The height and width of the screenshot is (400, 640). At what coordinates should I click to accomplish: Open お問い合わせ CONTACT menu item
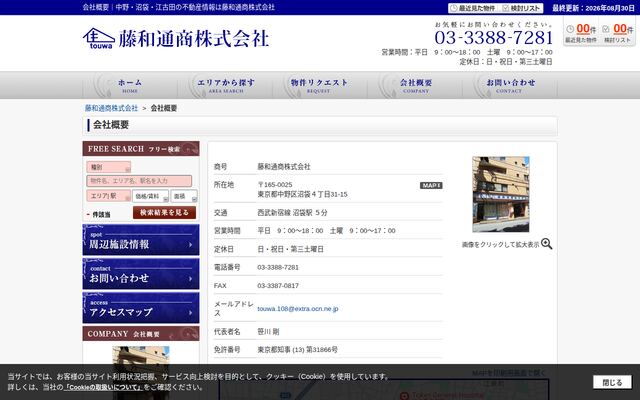coord(510,85)
